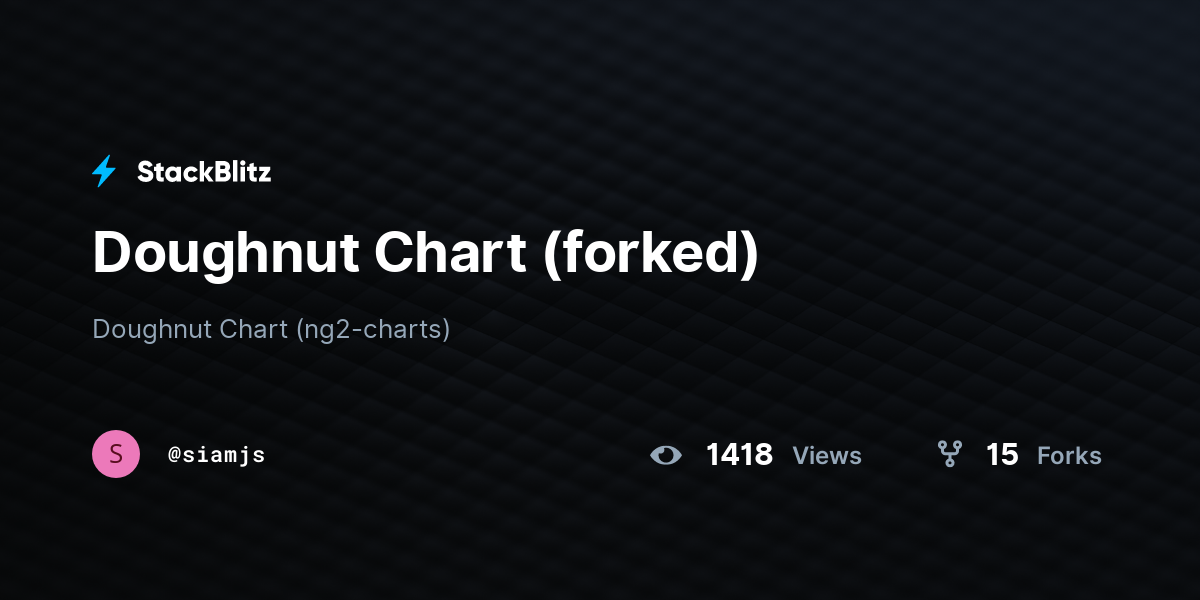
Task: Click the fork branch icon
Action: (949, 455)
